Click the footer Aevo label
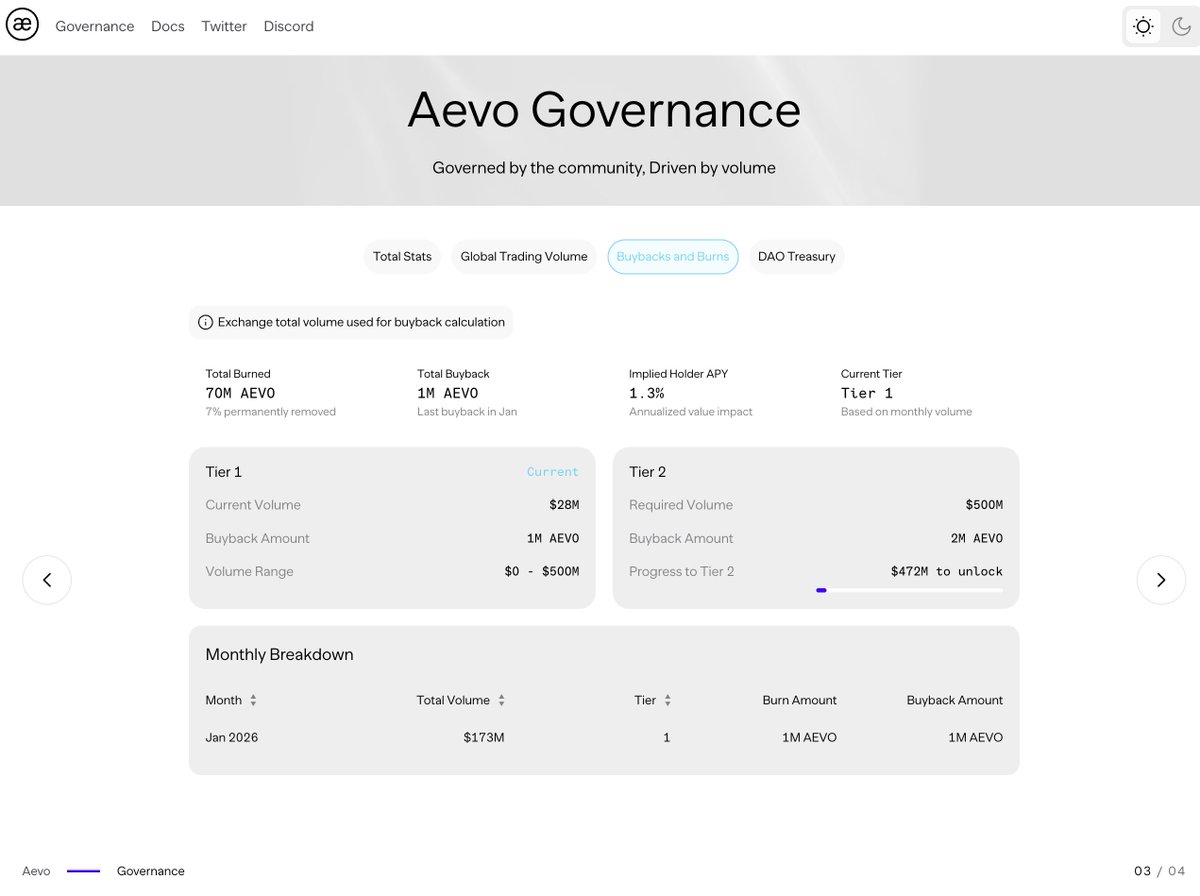The height and width of the screenshot is (896, 1200). pos(36,871)
